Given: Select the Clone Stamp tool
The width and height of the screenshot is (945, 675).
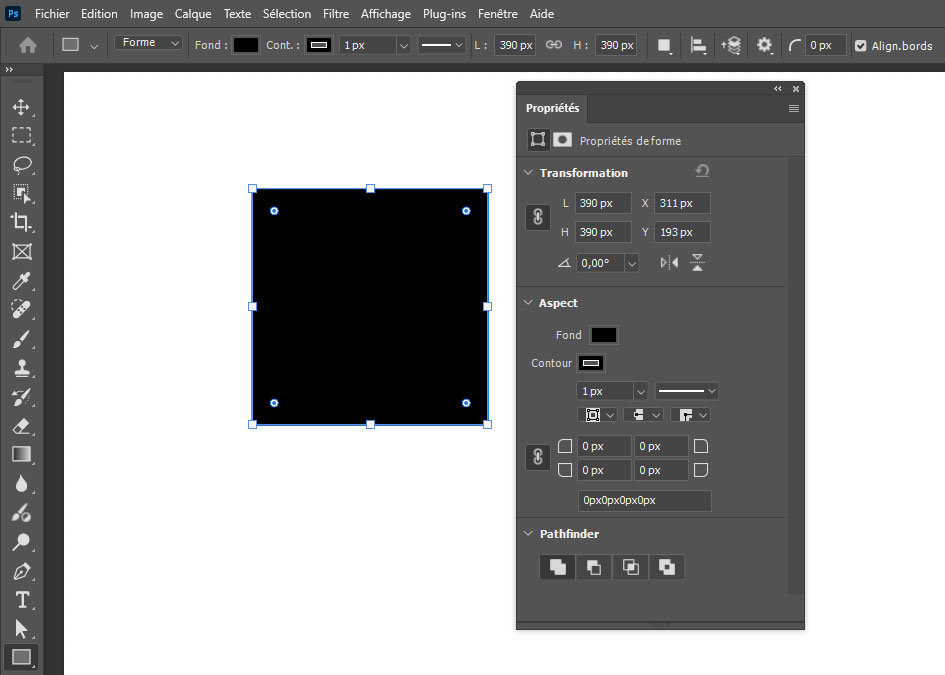Looking at the screenshot, I should coord(21,368).
